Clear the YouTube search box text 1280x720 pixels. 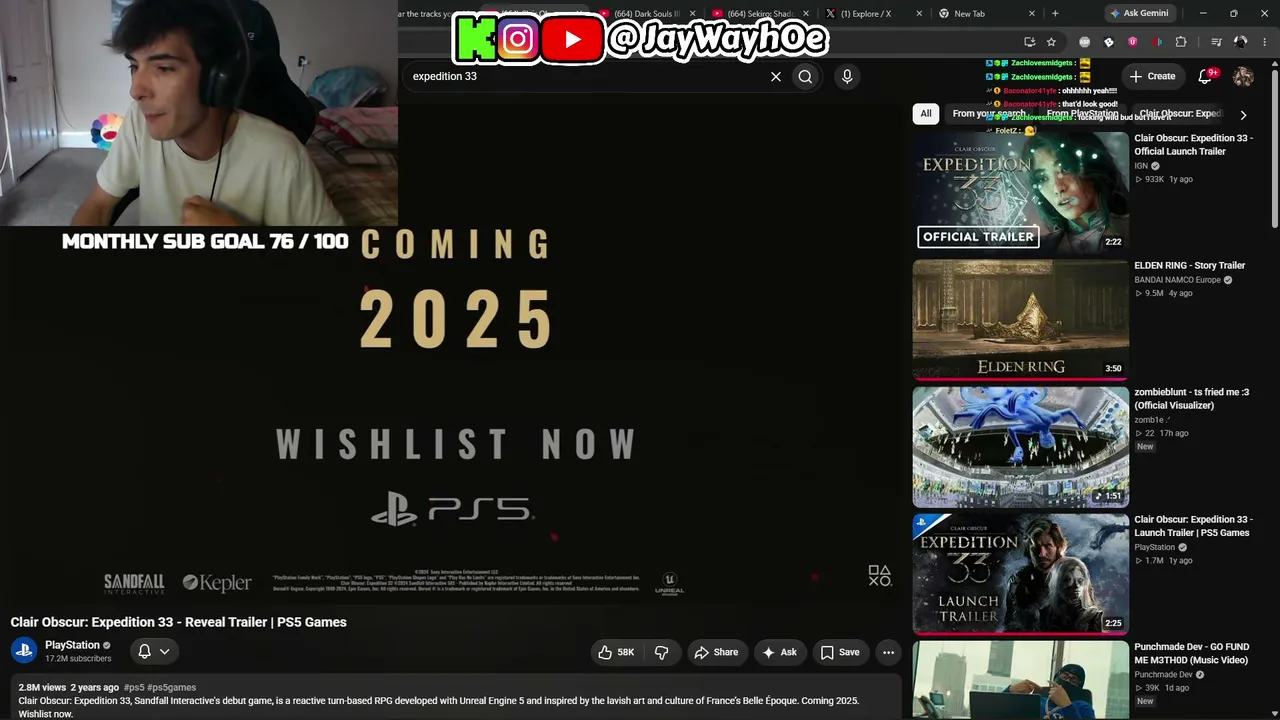pos(775,76)
